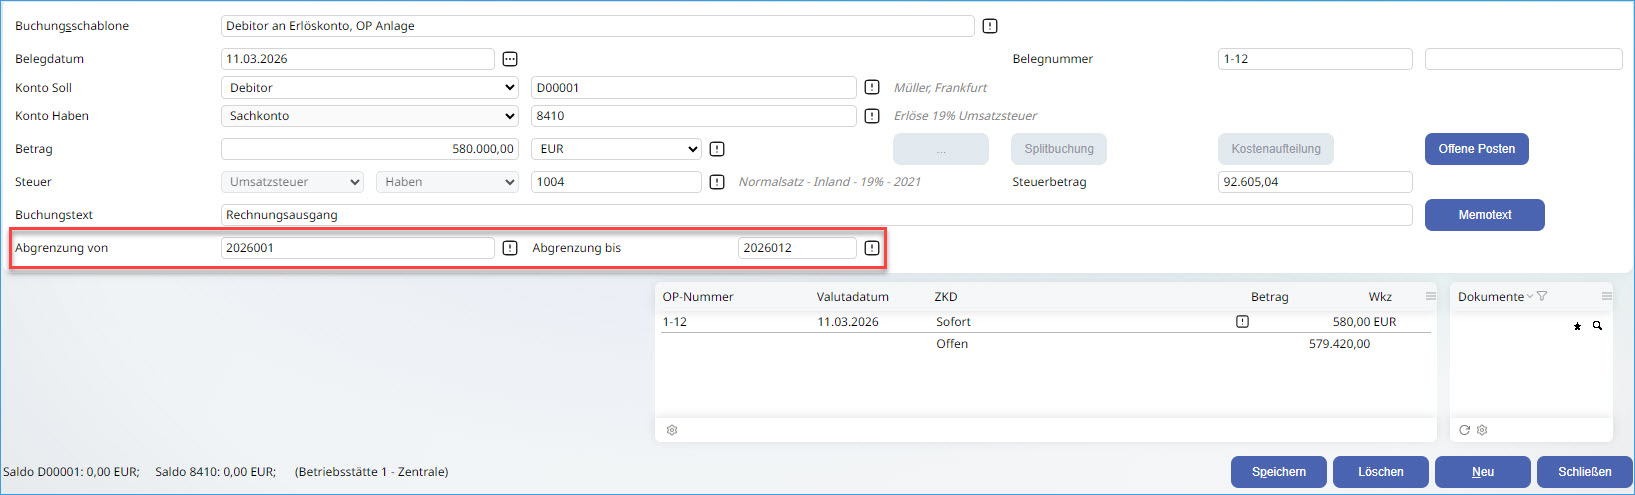Image resolution: width=1635 pixels, height=495 pixels.
Task: Open the OP table settings gear
Action: pos(672,430)
